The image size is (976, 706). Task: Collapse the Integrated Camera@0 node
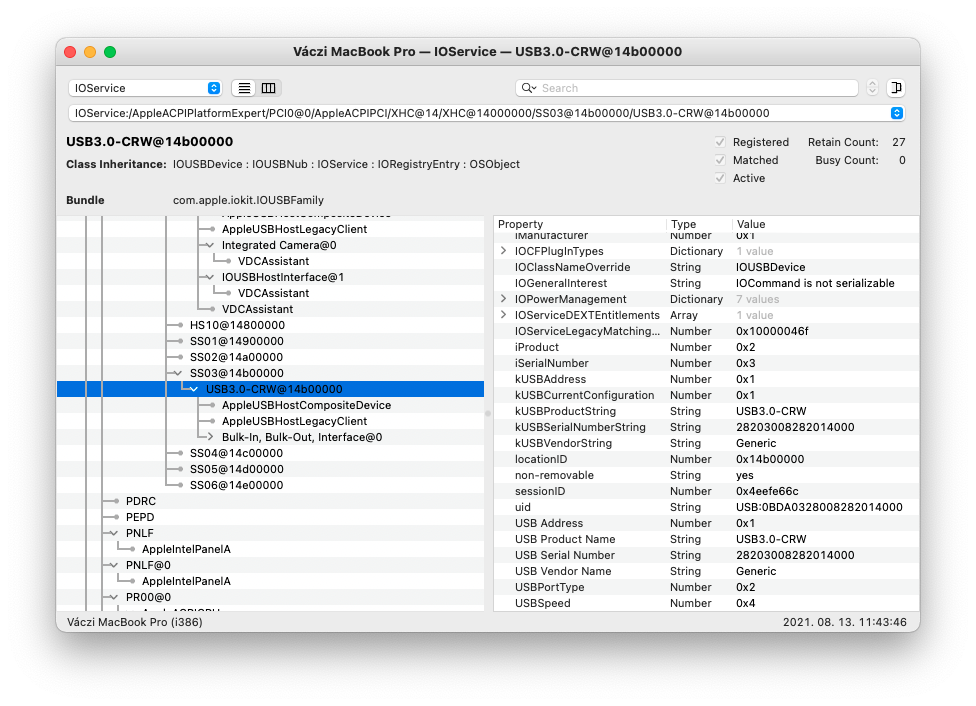click(210, 245)
